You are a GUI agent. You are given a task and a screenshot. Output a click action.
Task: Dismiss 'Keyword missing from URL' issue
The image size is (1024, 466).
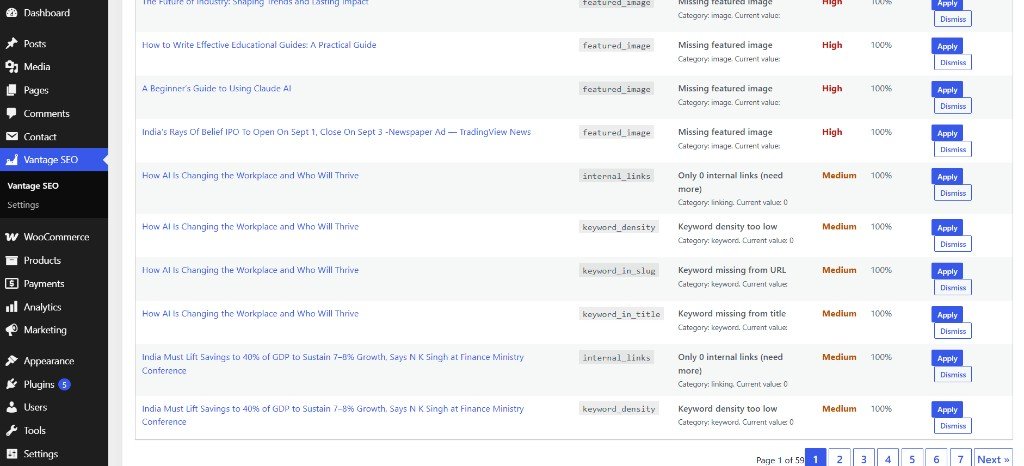pos(953,287)
